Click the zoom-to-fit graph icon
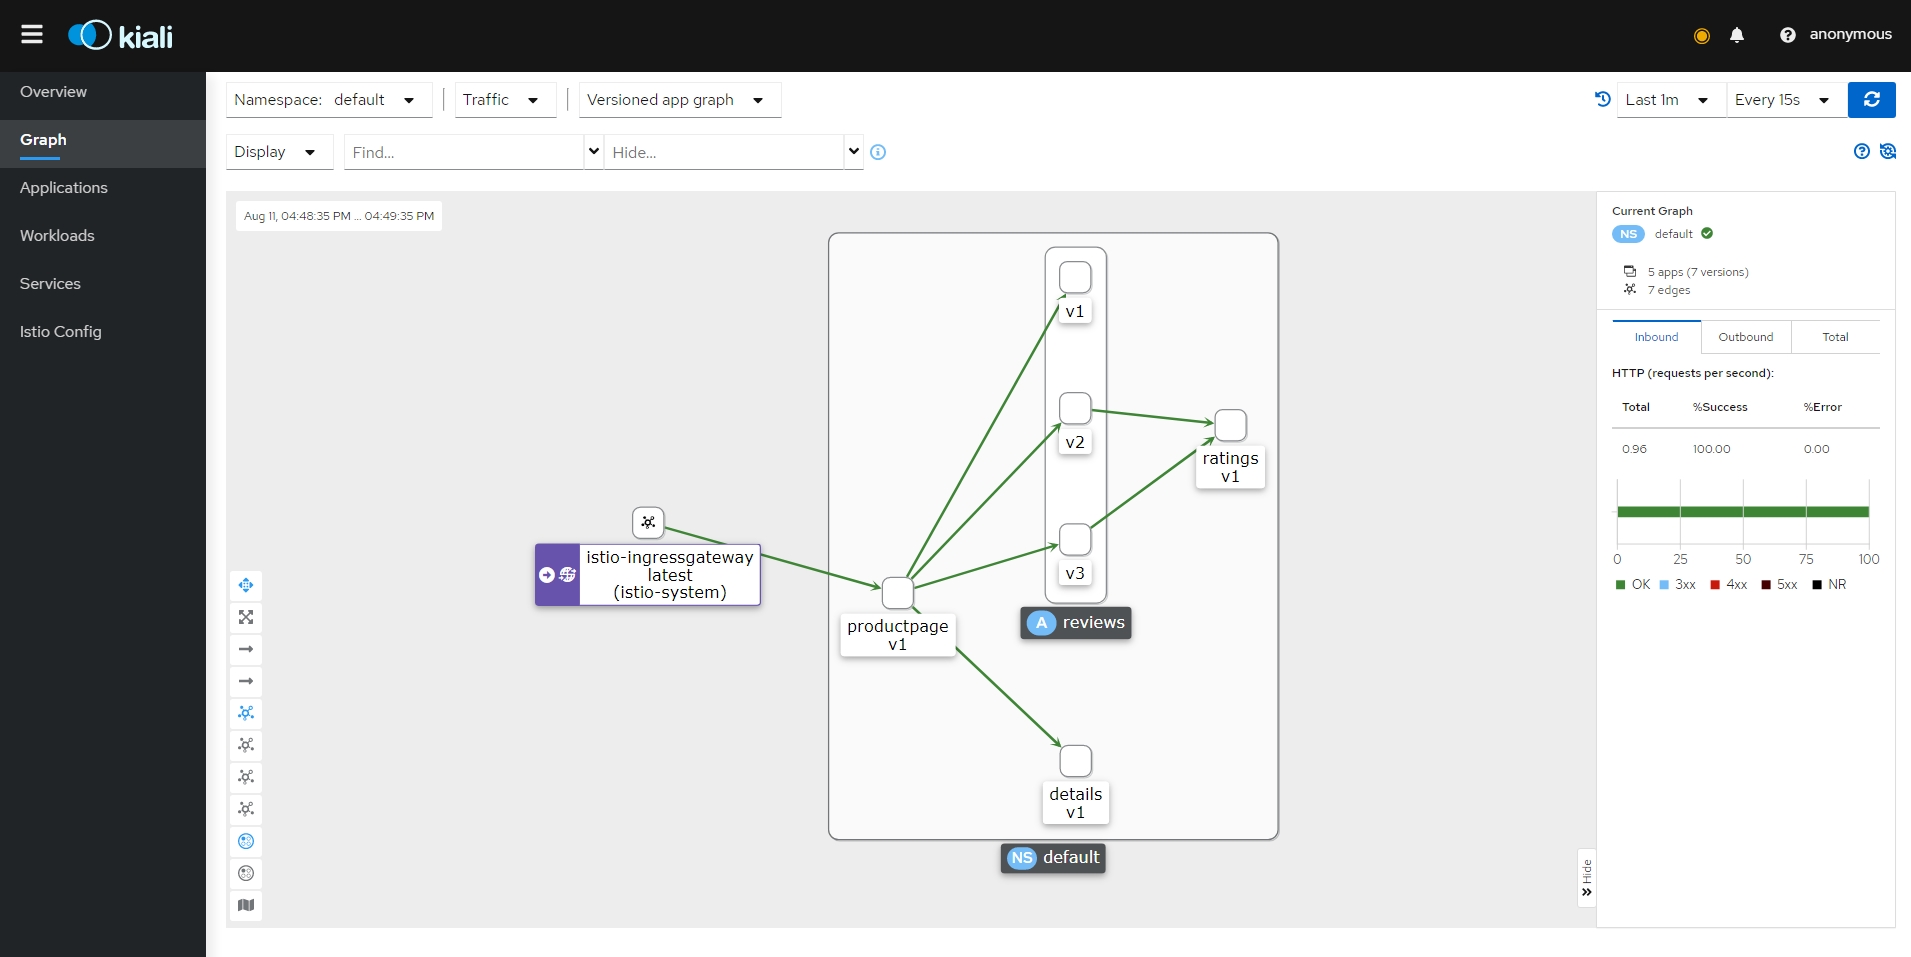Screen dimensions: 1911x957 click(246, 617)
